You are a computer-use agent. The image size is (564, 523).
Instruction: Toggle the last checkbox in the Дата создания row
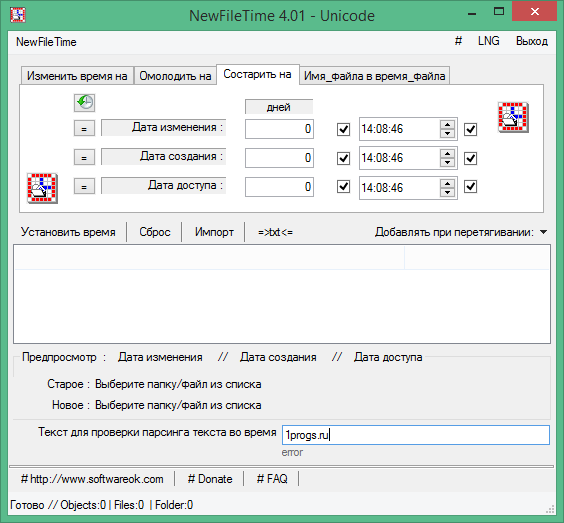470,158
